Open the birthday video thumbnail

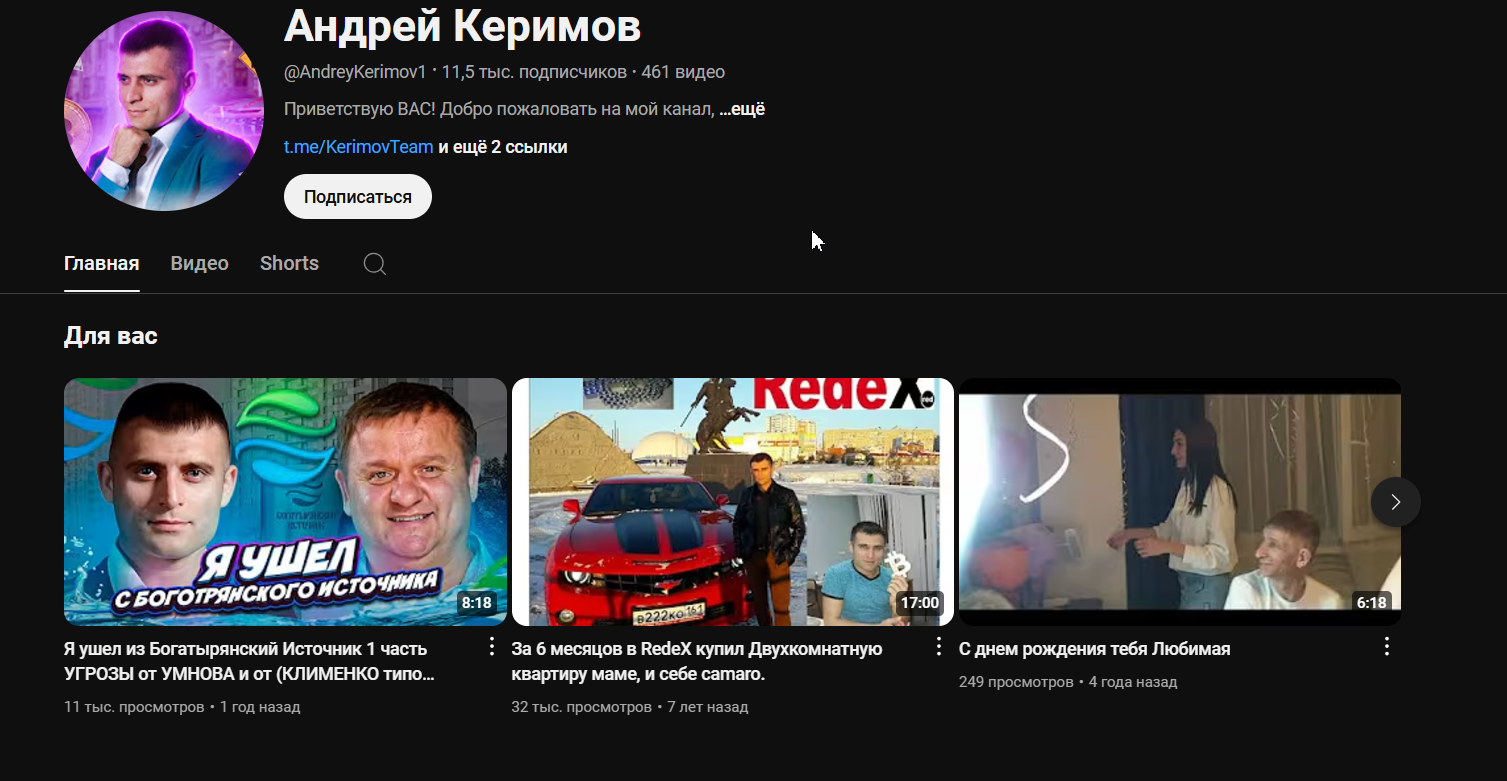[1179, 501]
